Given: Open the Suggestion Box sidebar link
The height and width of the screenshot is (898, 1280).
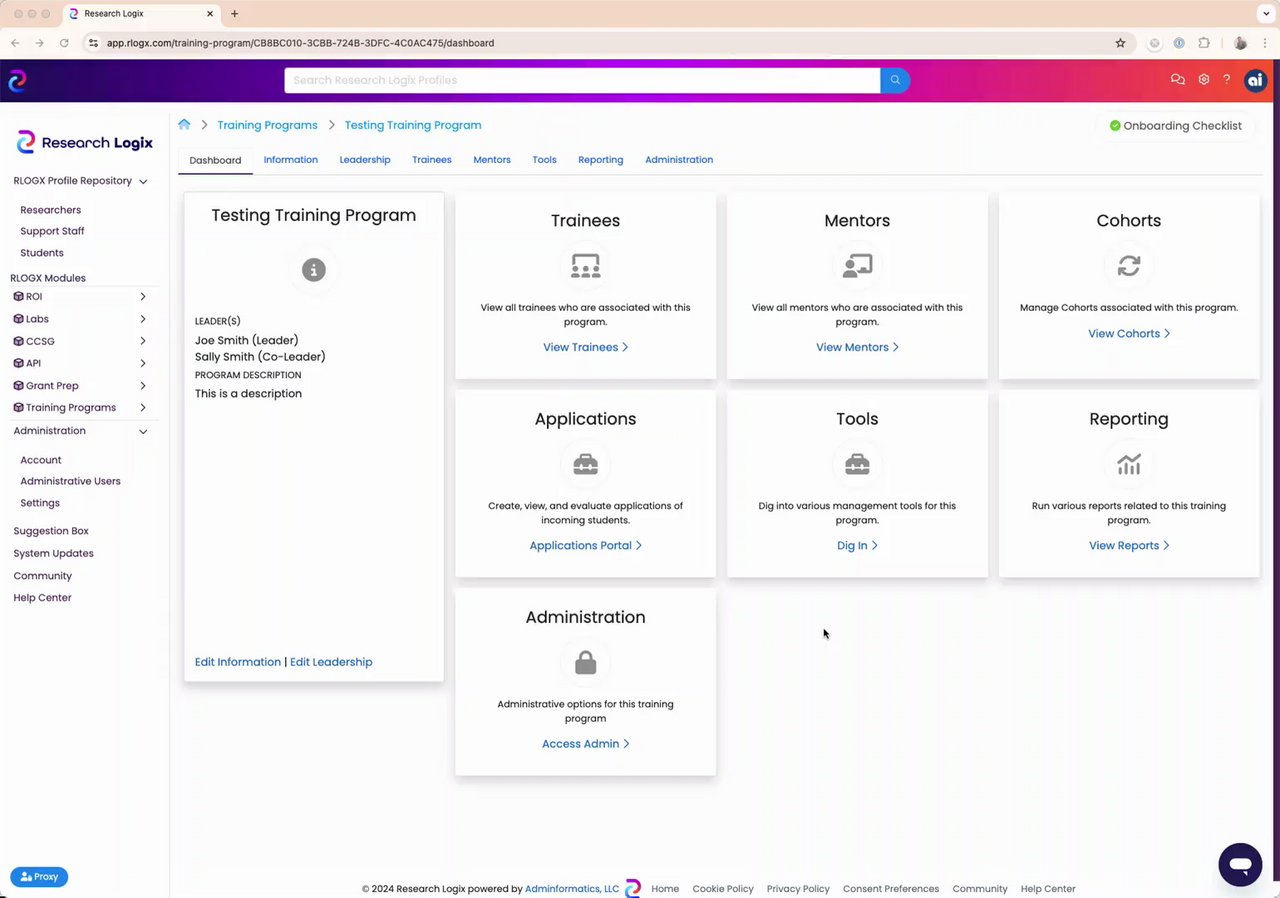Looking at the screenshot, I should pos(51,531).
